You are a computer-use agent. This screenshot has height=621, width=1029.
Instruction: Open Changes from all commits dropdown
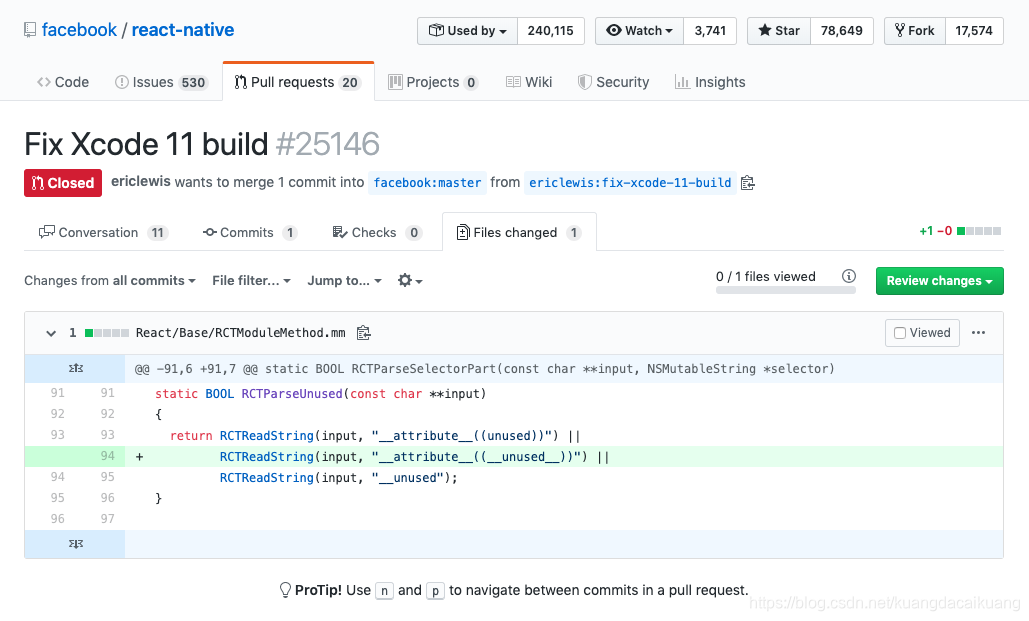point(110,280)
